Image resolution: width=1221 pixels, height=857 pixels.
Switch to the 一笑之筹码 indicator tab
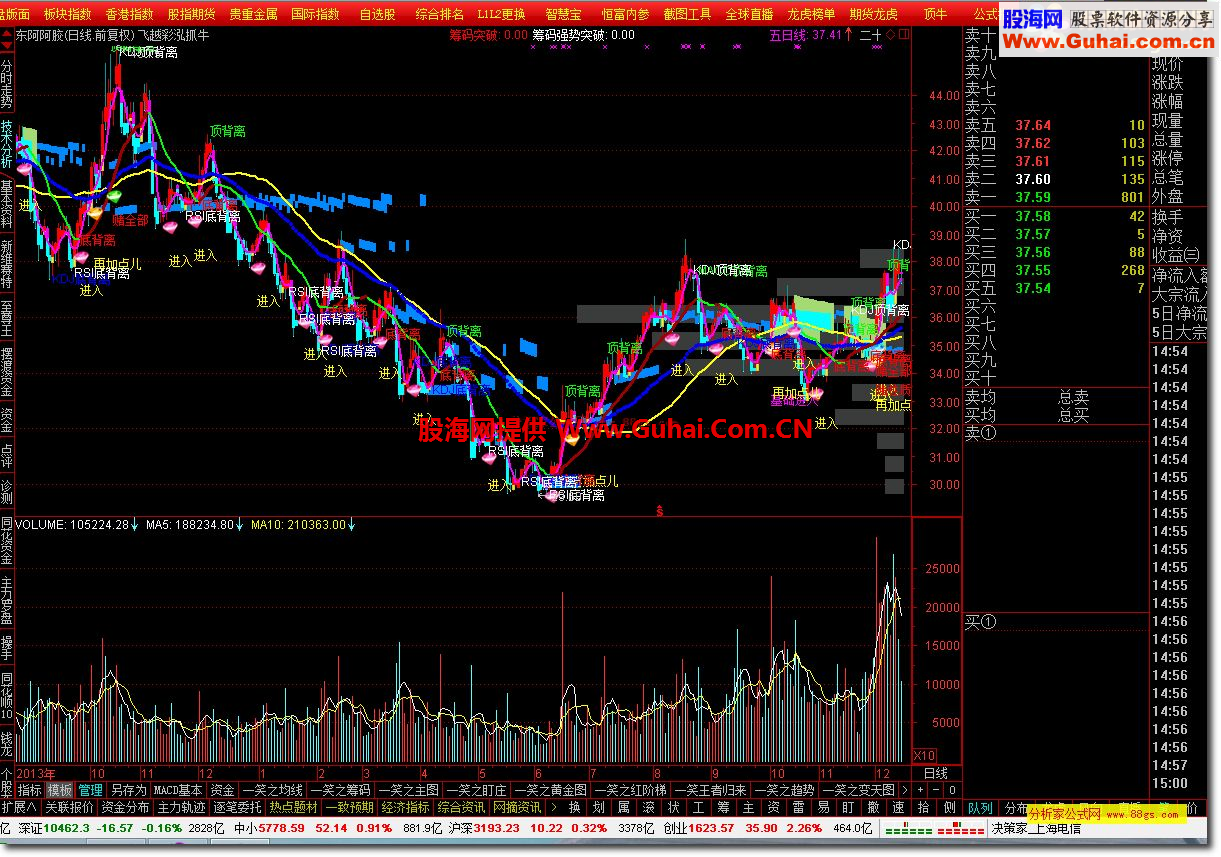point(343,790)
